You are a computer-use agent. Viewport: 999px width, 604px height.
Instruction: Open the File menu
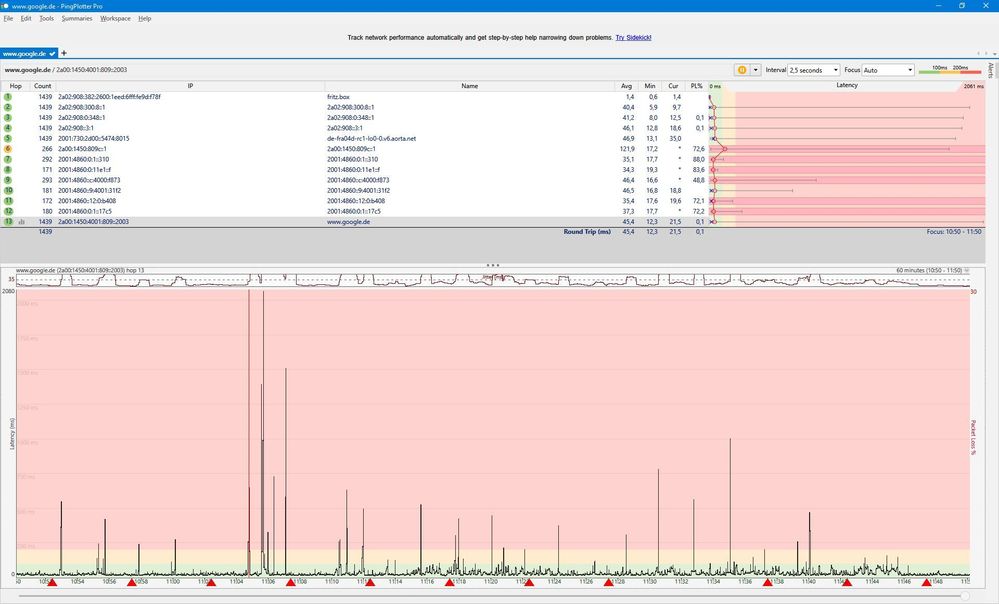[8, 18]
